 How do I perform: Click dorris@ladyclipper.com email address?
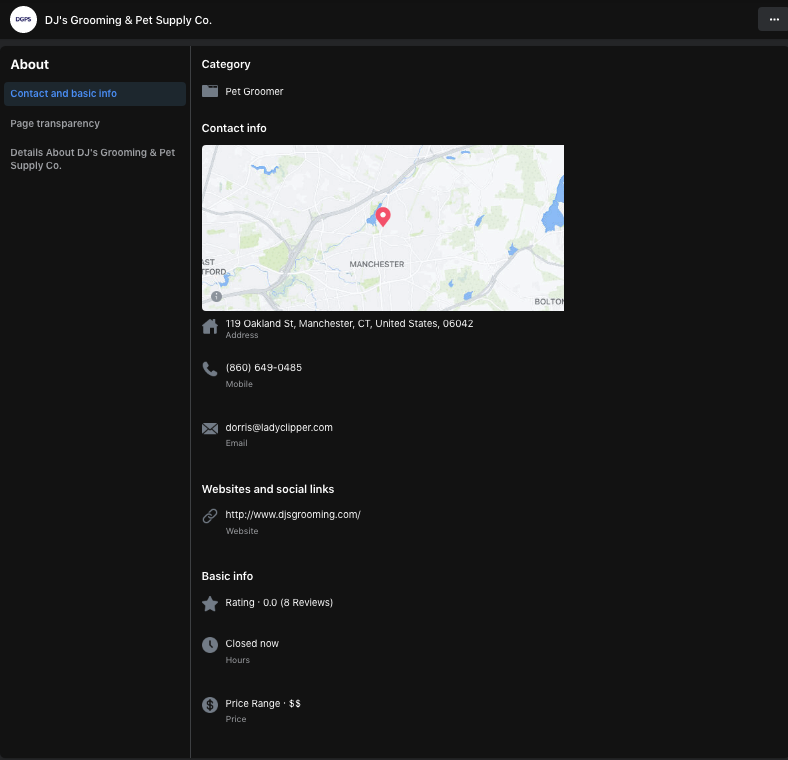[x=279, y=428]
